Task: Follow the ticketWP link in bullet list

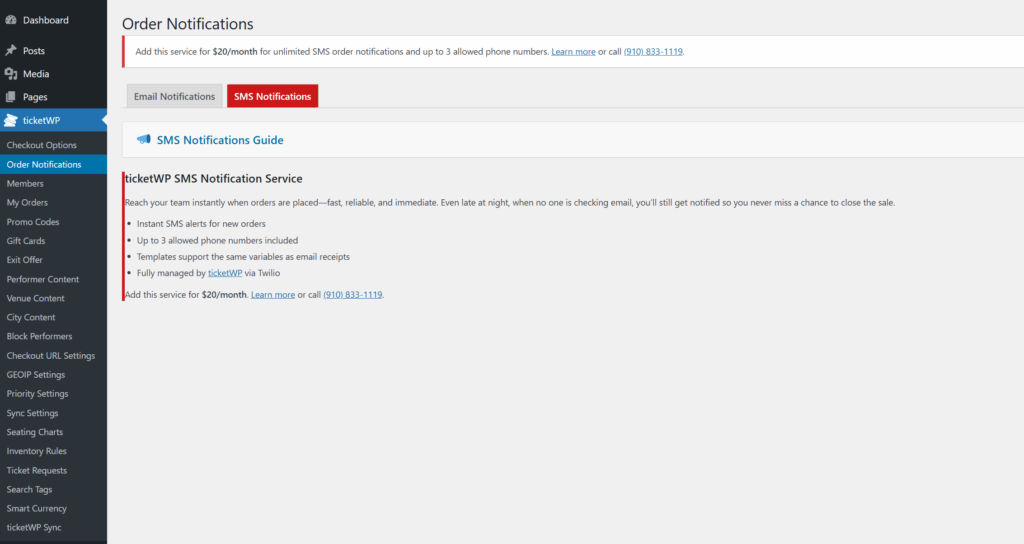Action: click(x=225, y=273)
